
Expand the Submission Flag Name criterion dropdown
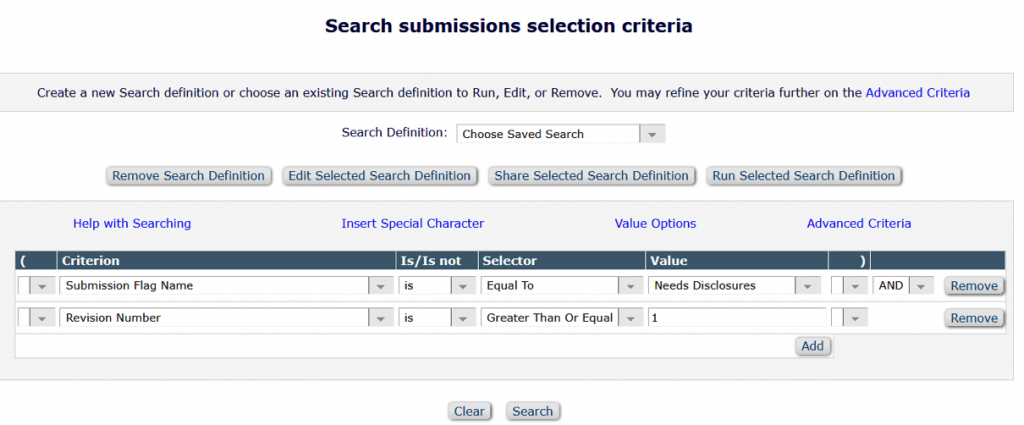point(225,285)
